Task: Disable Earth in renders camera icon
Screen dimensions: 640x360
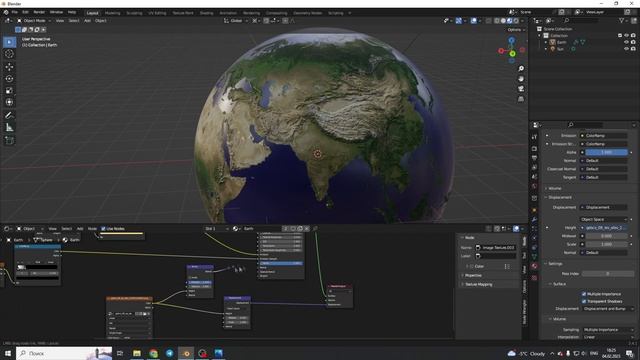Action: pos(633,42)
